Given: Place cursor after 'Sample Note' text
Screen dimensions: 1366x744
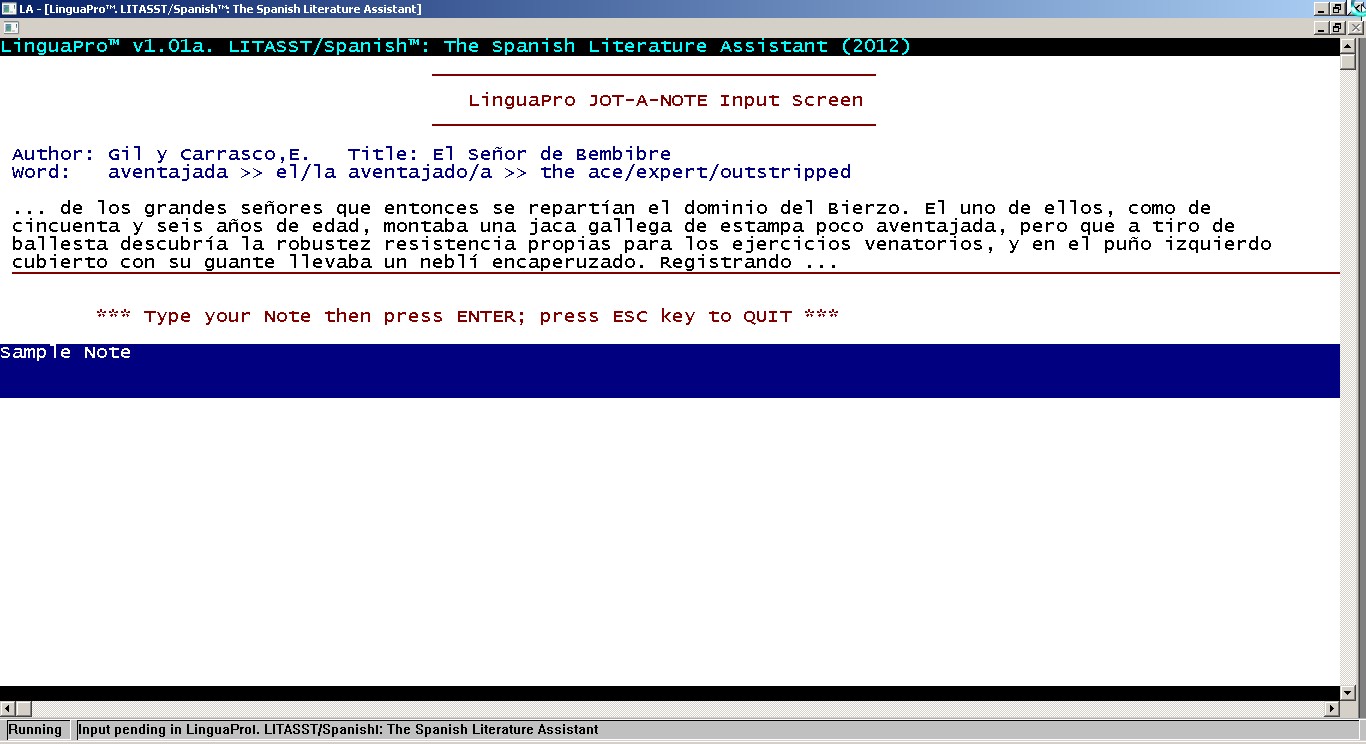Looking at the screenshot, I should click(x=133, y=353).
